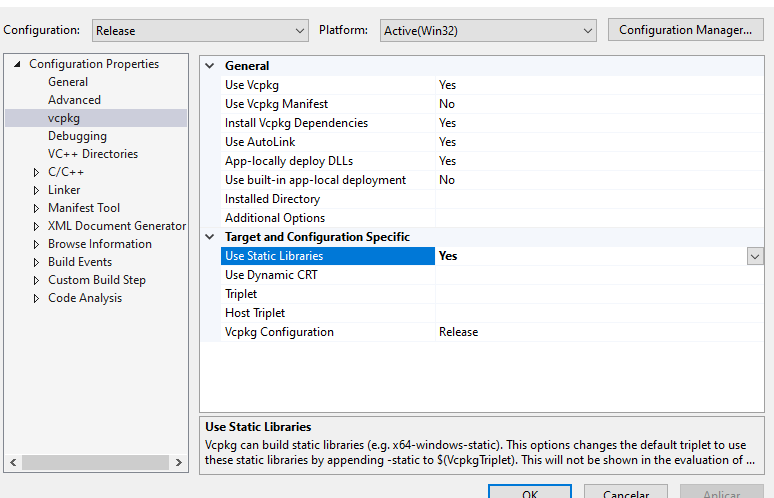Select General in the properties tree
The image size is (774, 498).
[x=68, y=82]
